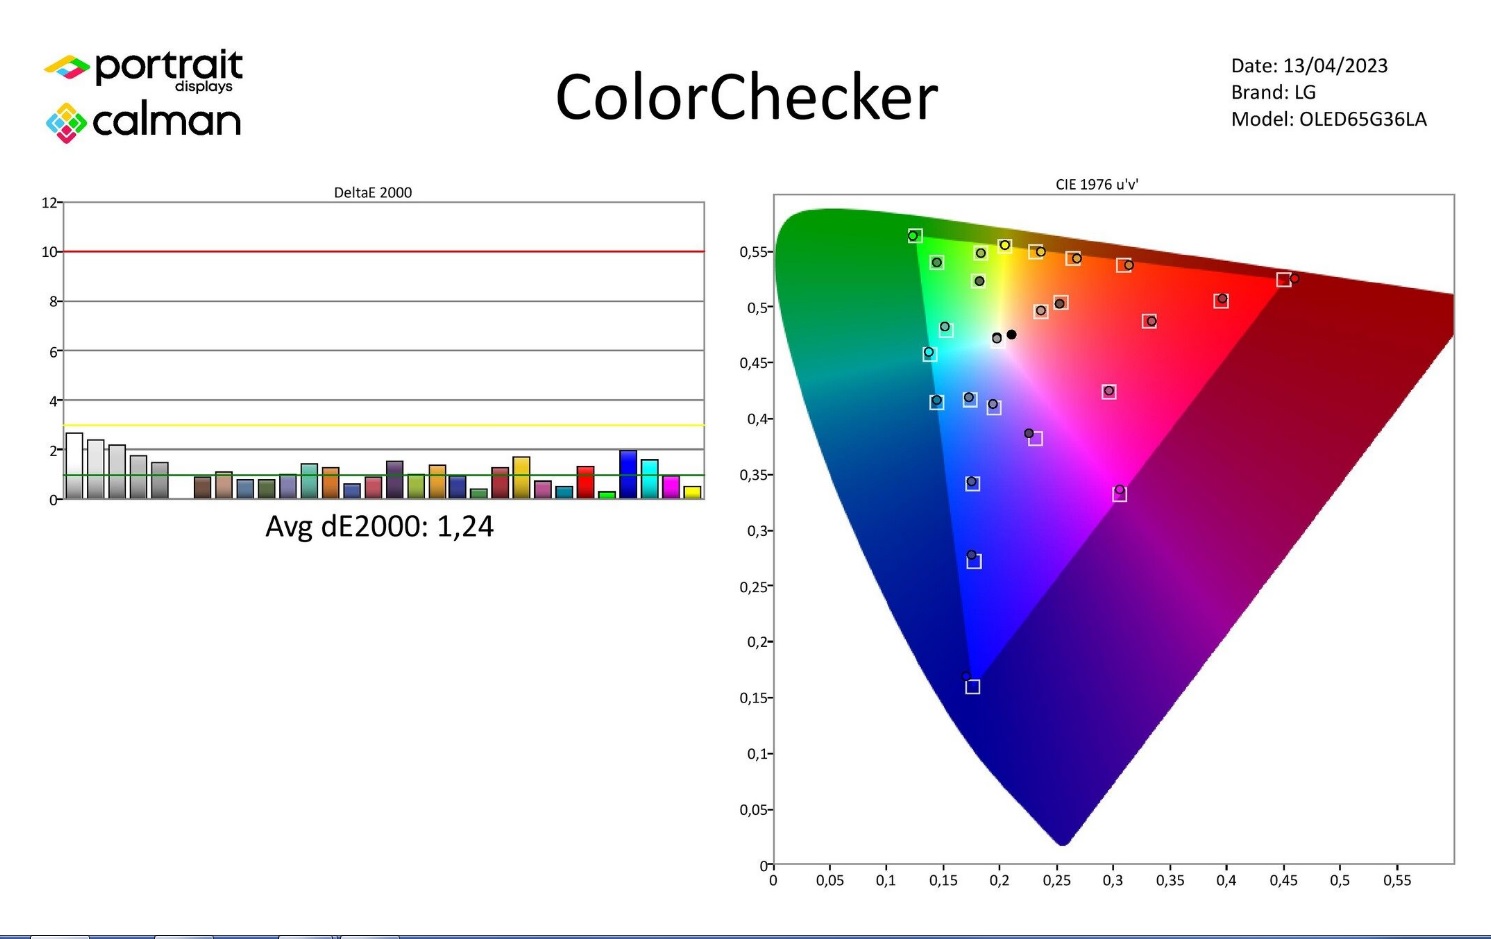Click the text Model: OLED65G36LA

1328,119
